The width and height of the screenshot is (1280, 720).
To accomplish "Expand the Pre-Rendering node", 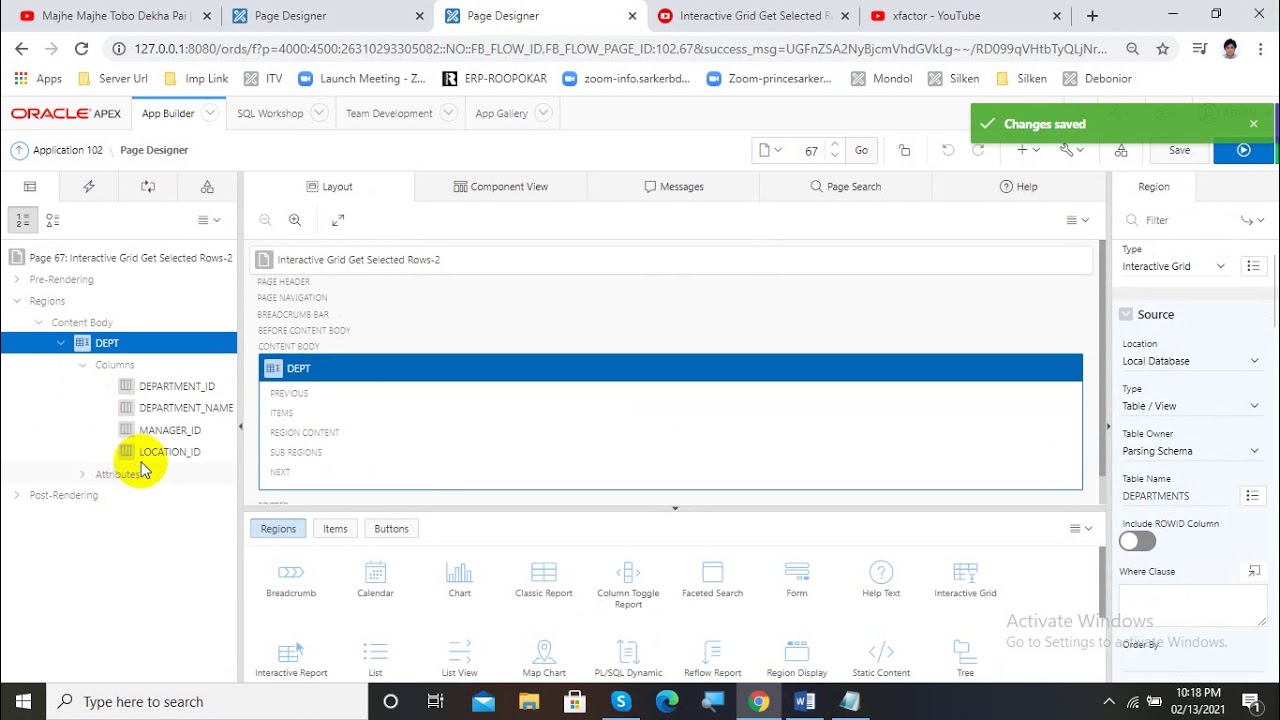I will coord(16,279).
